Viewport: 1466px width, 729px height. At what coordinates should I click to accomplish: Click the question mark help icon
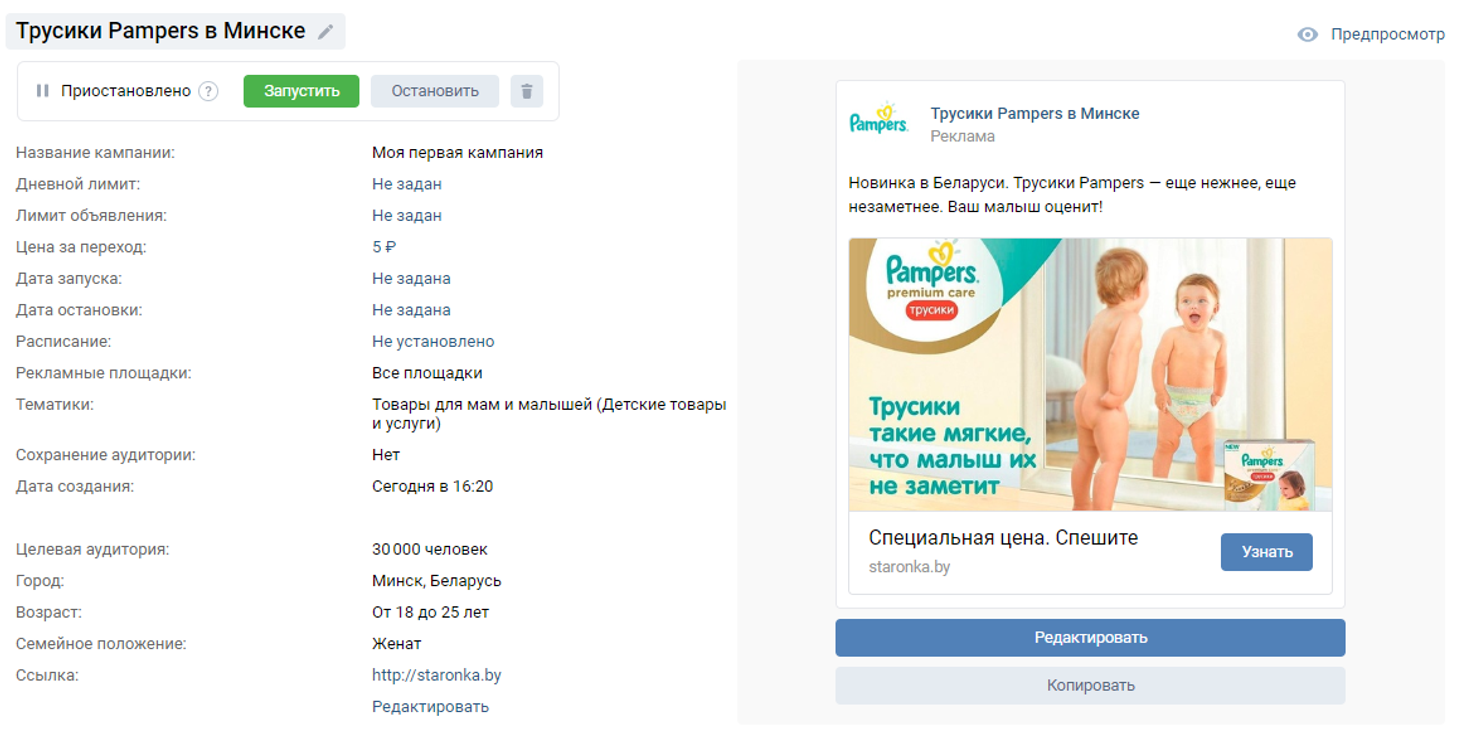pos(208,91)
